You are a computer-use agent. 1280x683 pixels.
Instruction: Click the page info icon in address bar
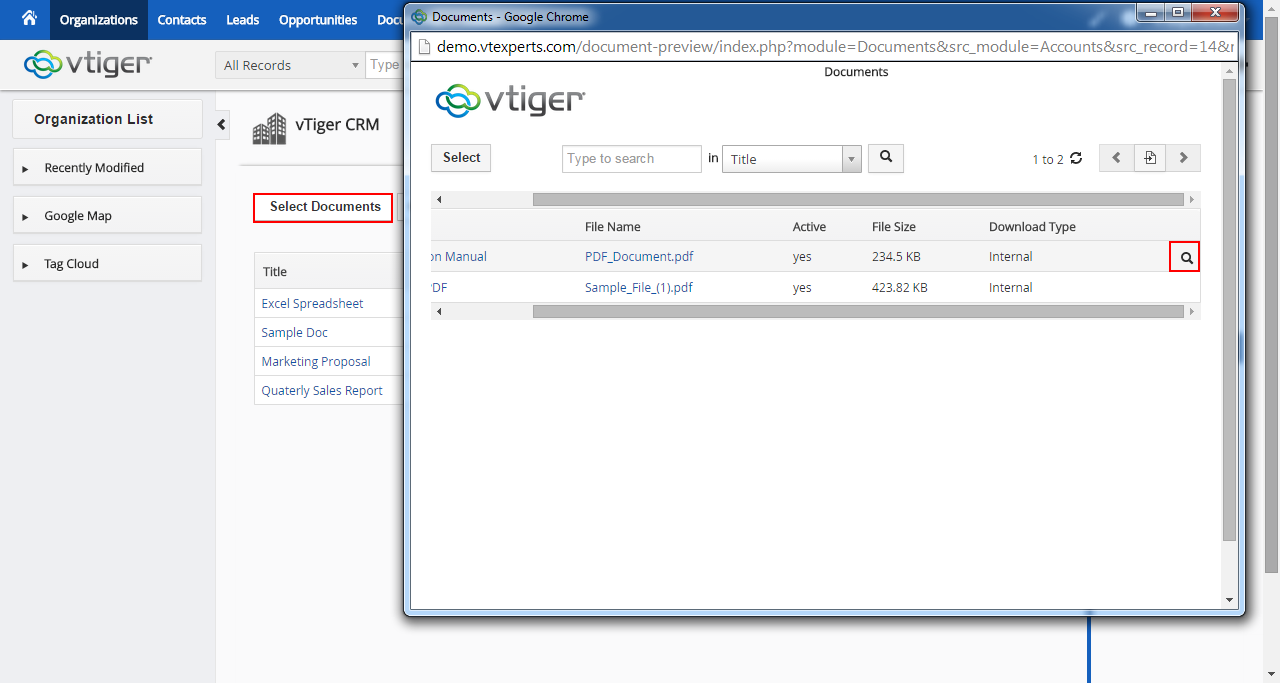click(423, 47)
